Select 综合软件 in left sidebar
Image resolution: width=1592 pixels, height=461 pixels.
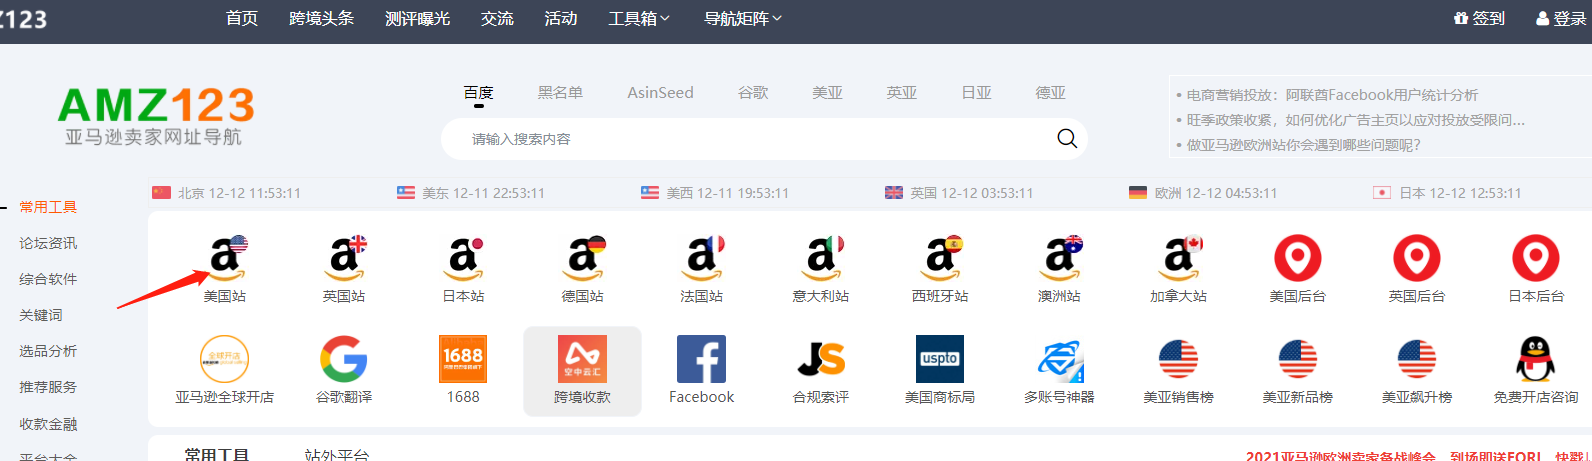pos(48,279)
